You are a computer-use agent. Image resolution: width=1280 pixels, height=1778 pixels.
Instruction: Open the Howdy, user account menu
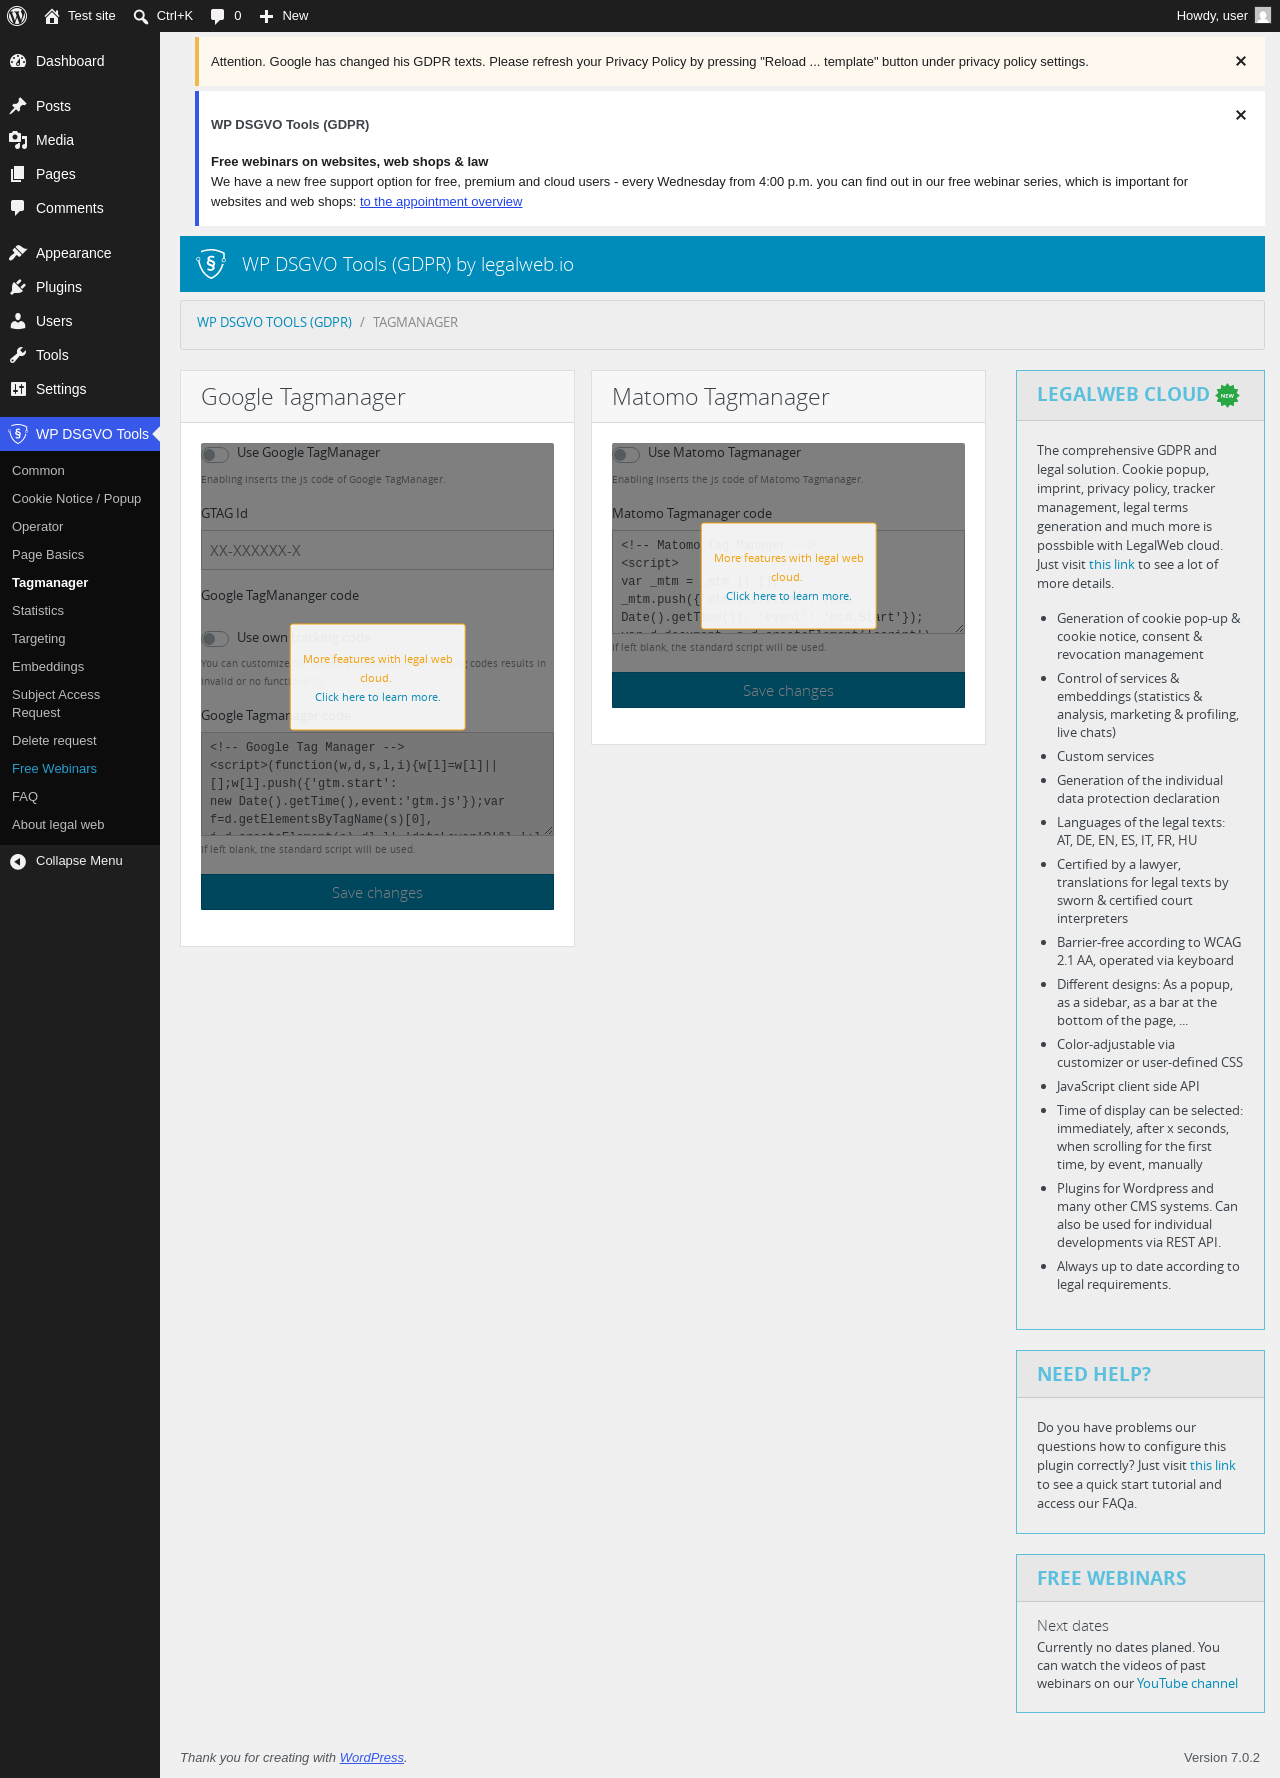1223,16
